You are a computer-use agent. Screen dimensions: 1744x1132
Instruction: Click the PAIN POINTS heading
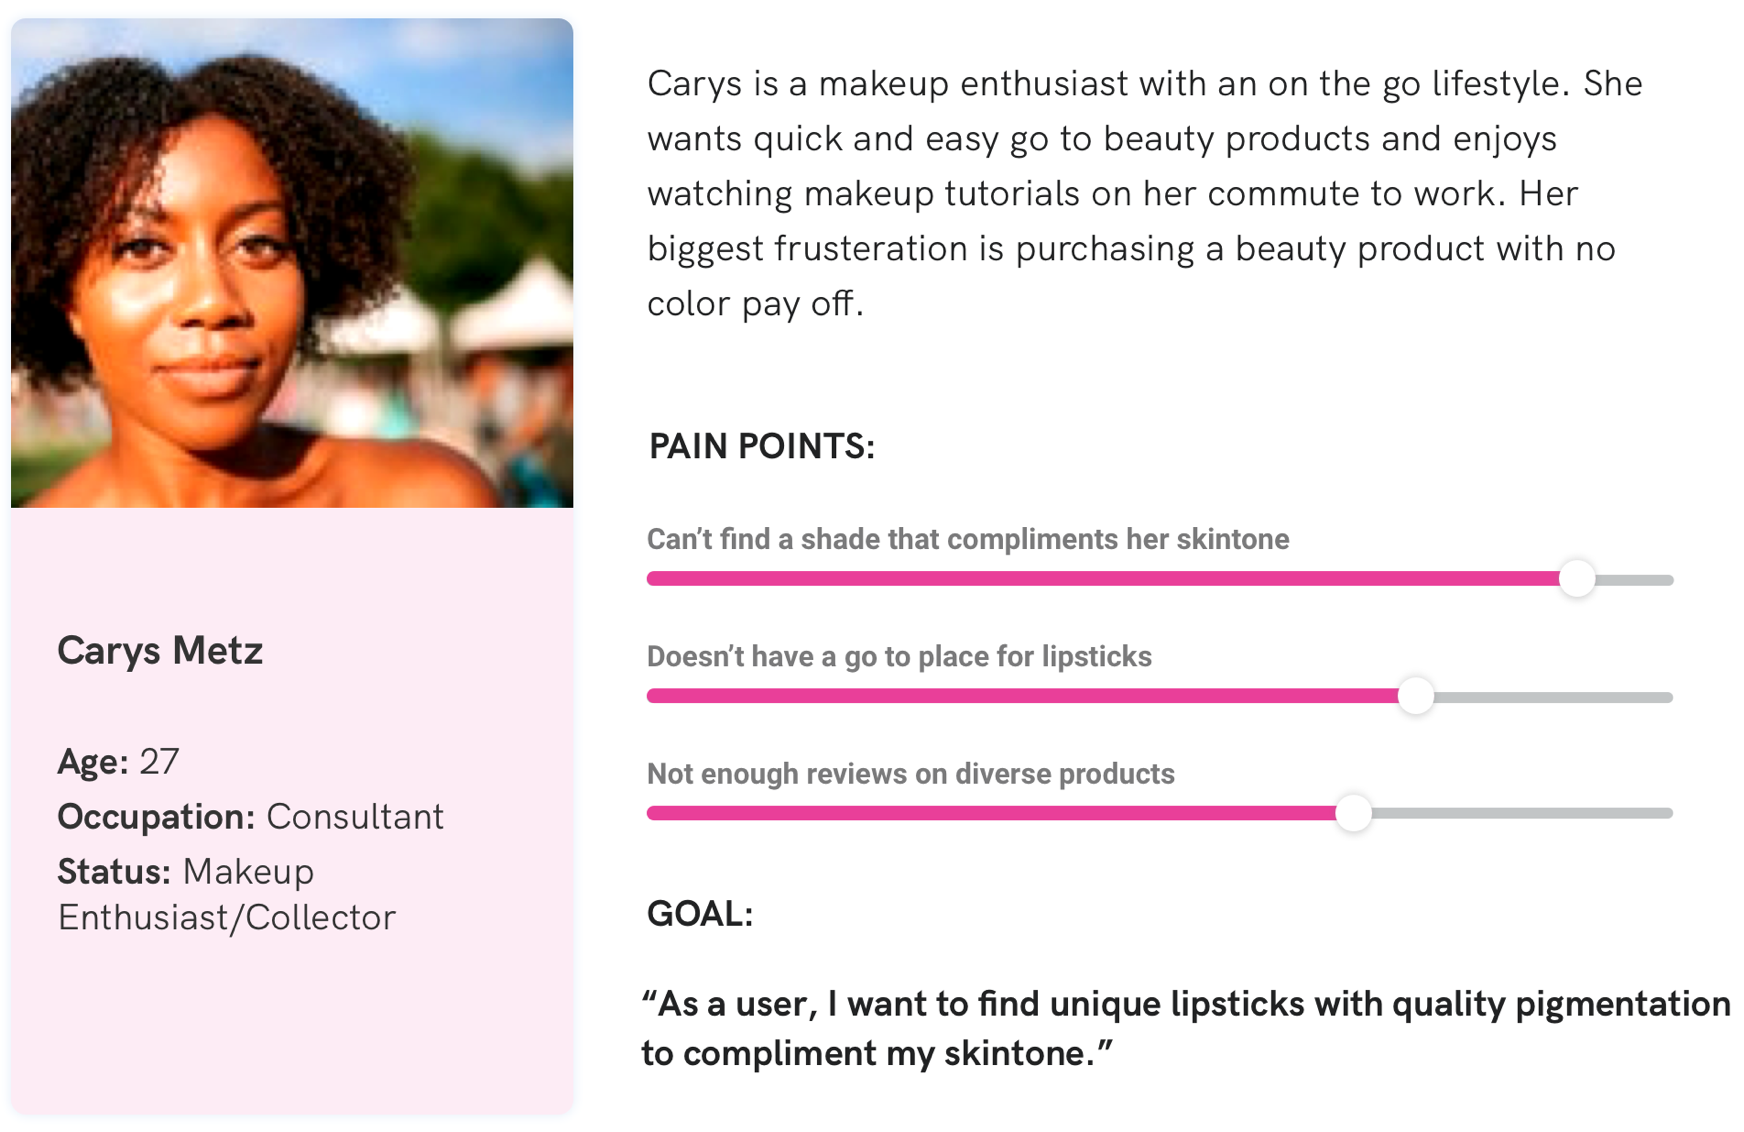tap(762, 446)
